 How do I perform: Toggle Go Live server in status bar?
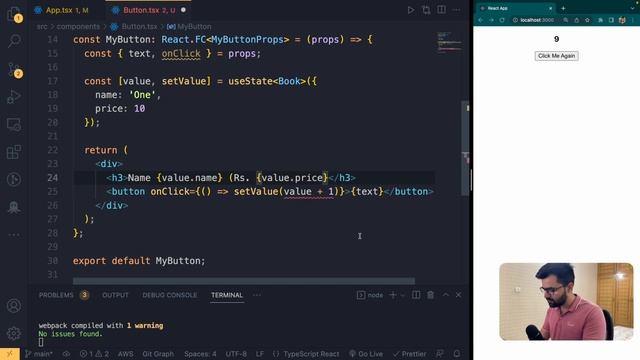click(366, 354)
